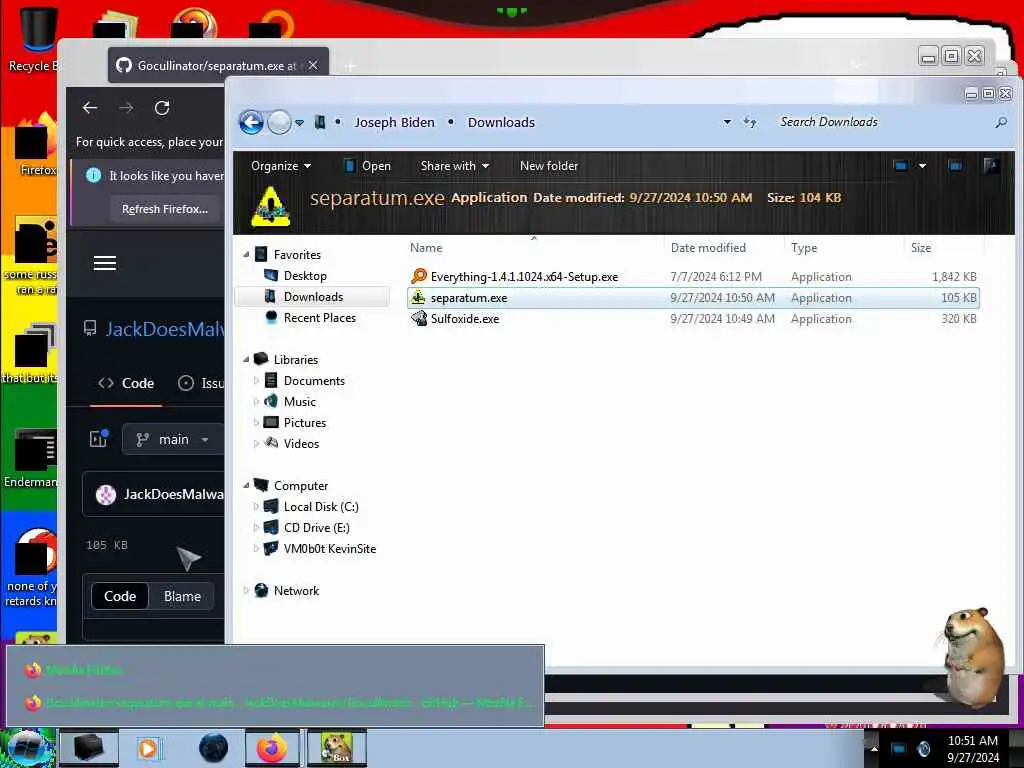Screen dimensions: 1024x768
Task: Click the Search Downloads field
Action: (882, 122)
